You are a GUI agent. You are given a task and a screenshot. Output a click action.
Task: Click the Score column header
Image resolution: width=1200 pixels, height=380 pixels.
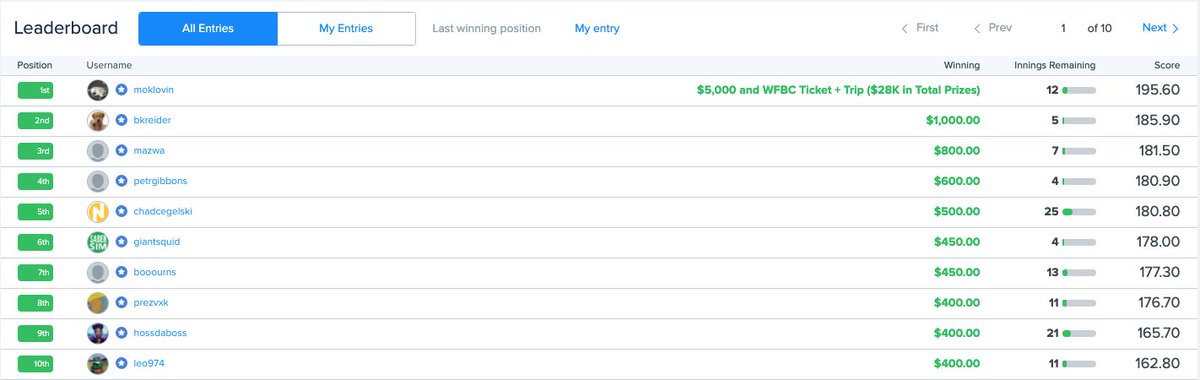(1167, 65)
